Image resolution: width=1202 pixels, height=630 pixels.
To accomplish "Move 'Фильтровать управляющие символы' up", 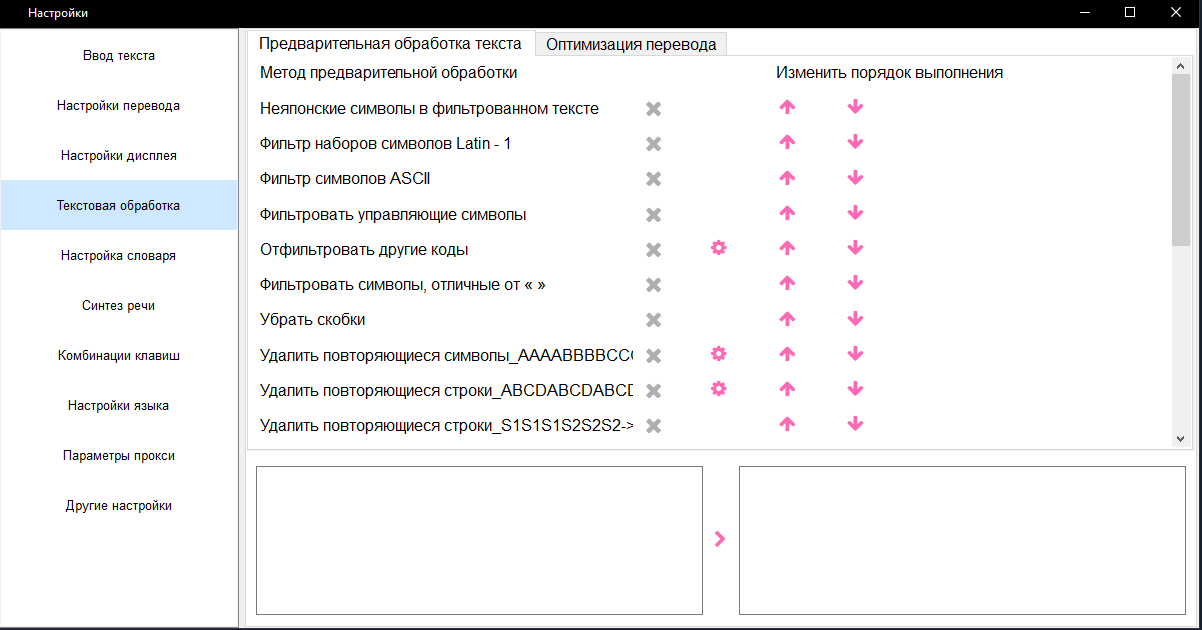I will [787, 213].
